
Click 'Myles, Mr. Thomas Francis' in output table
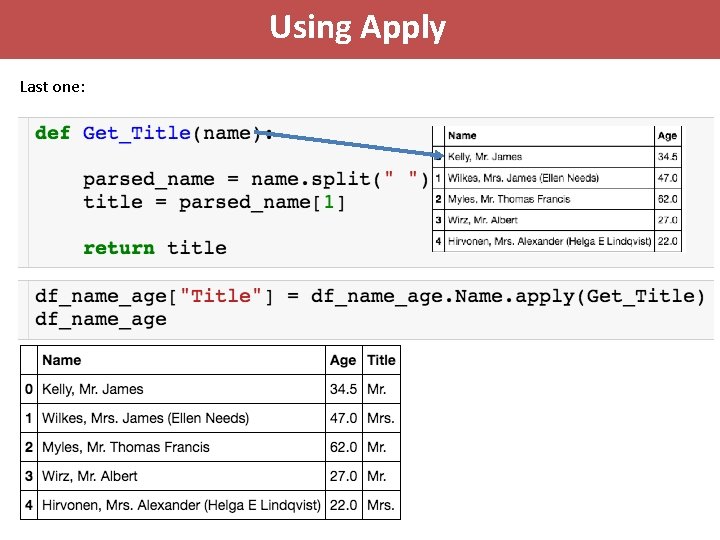point(126,447)
